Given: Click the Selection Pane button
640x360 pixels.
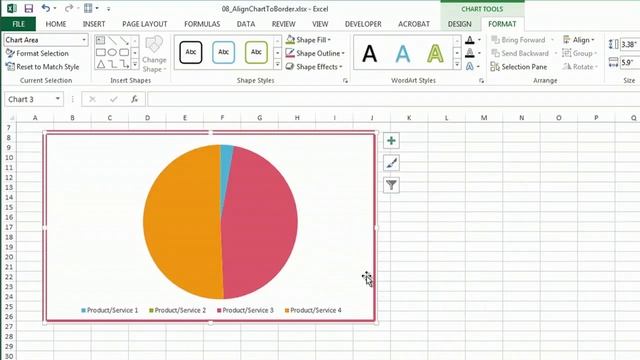Looking at the screenshot, I should click(x=519, y=67).
